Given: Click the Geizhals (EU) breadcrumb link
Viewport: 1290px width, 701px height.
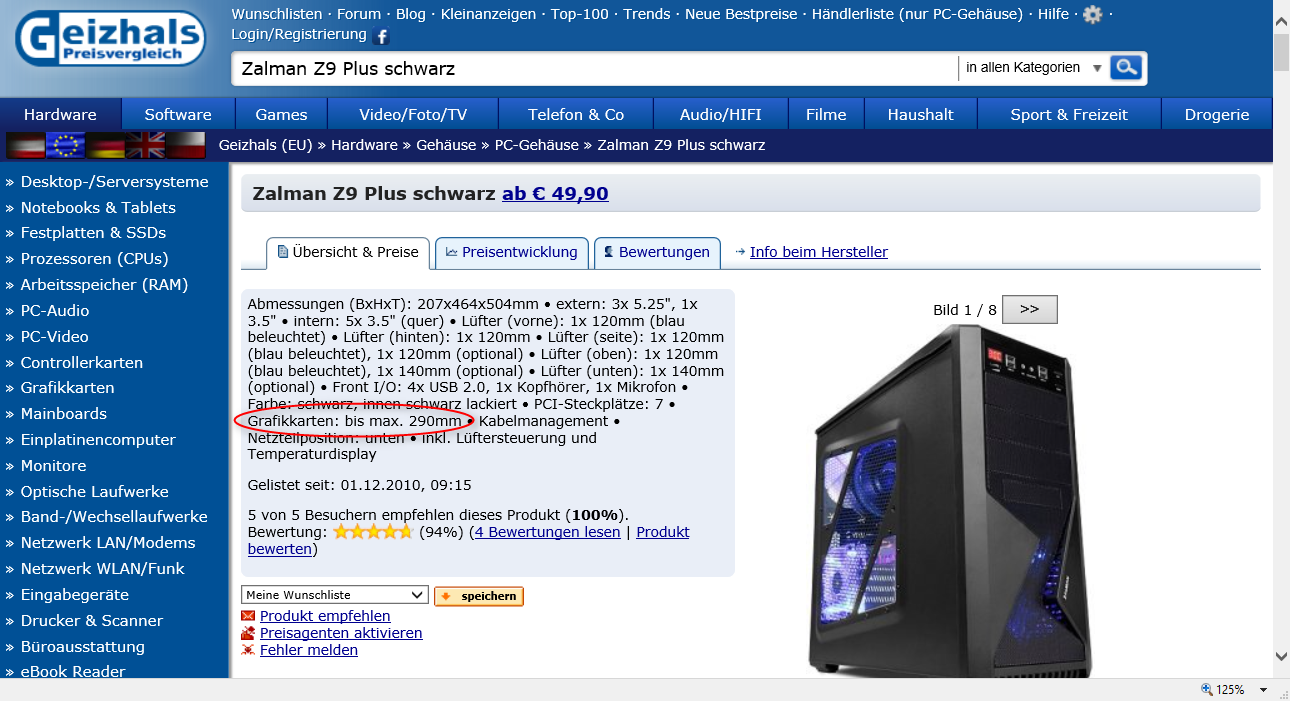Looking at the screenshot, I should tap(266, 145).
